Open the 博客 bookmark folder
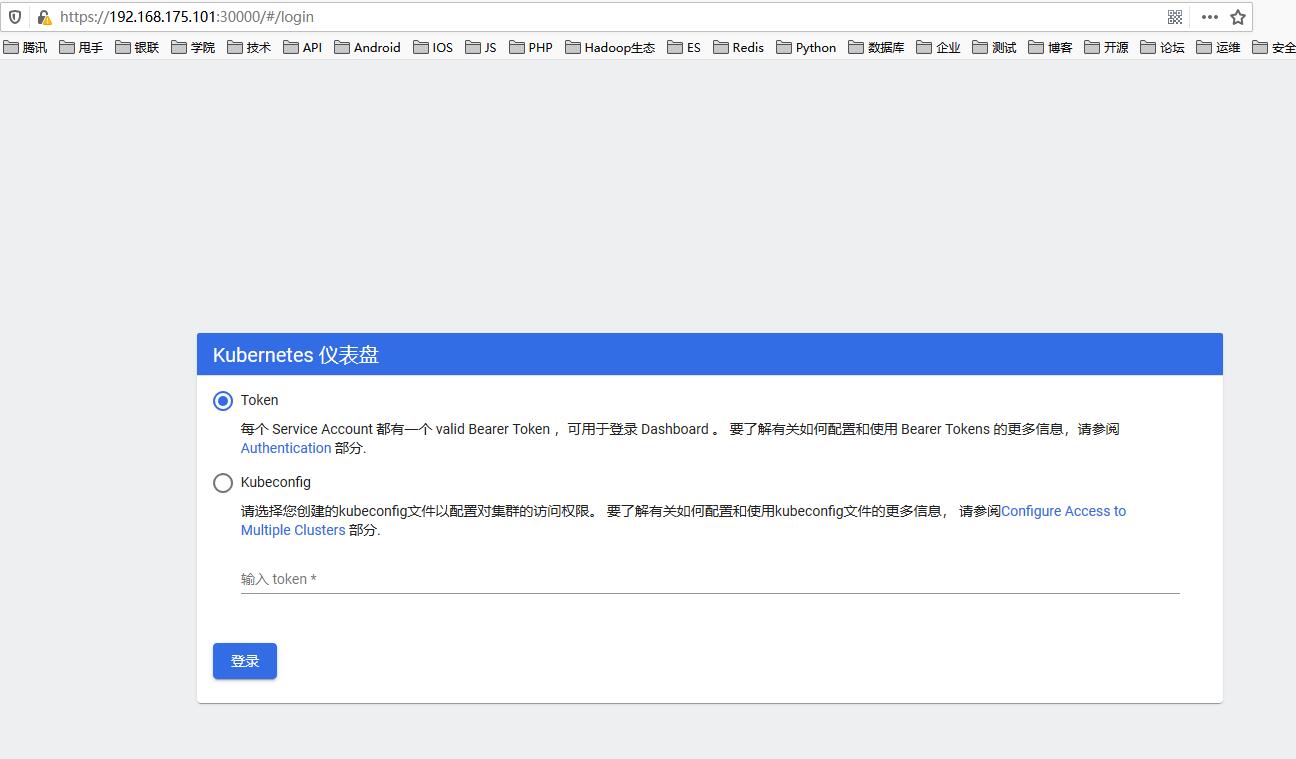 1050,47
